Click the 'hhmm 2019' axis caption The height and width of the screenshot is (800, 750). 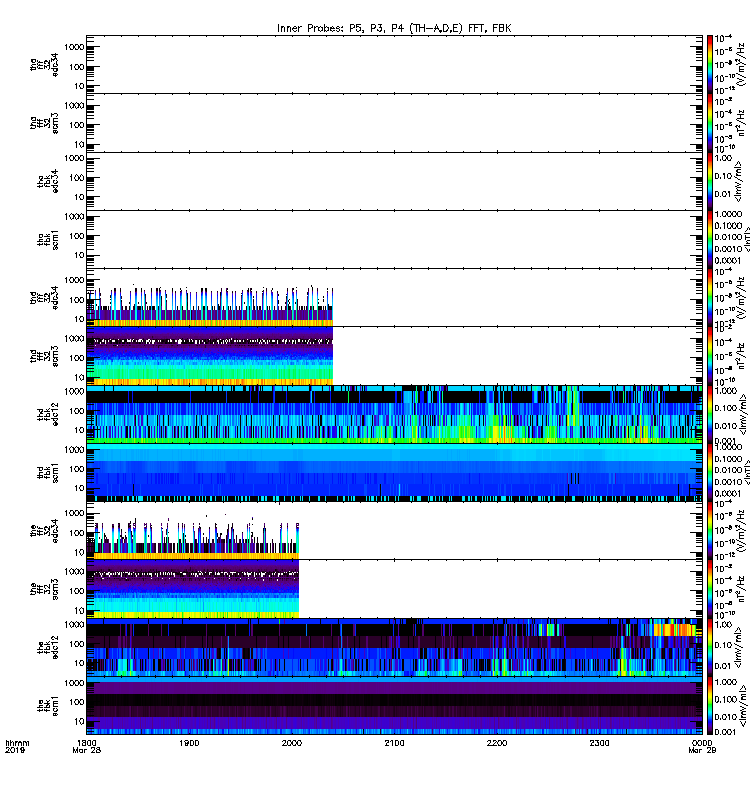17,746
